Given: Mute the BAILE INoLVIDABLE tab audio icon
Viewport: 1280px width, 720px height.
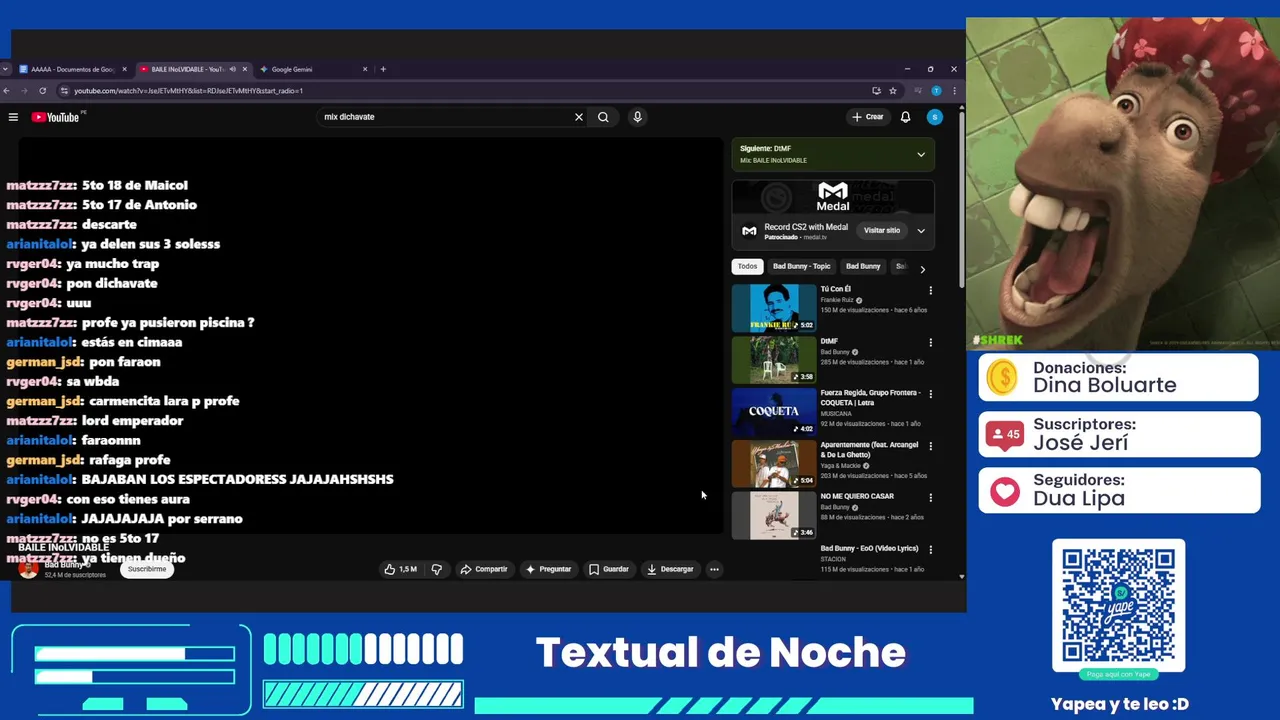Looking at the screenshot, I should (233, 69).
